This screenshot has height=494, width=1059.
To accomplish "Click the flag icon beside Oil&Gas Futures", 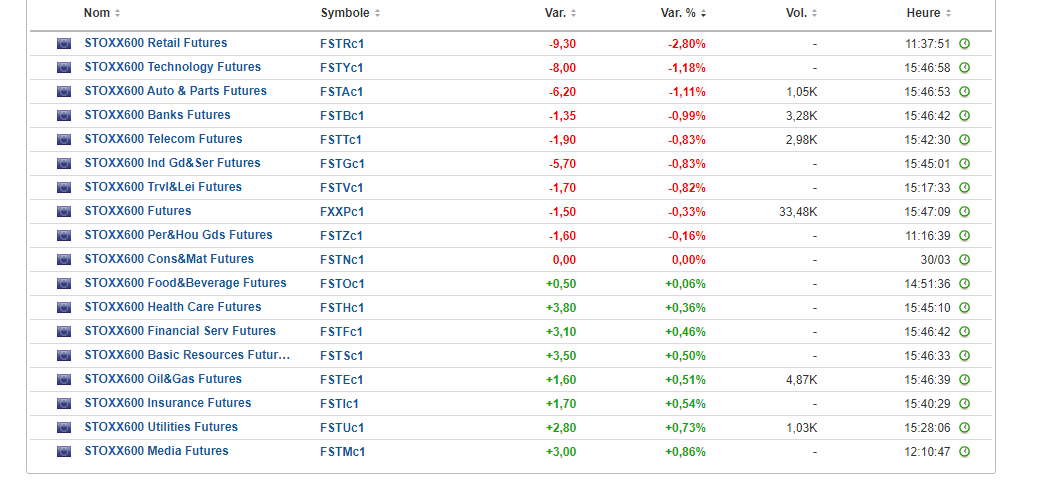I will click(64, 380).
